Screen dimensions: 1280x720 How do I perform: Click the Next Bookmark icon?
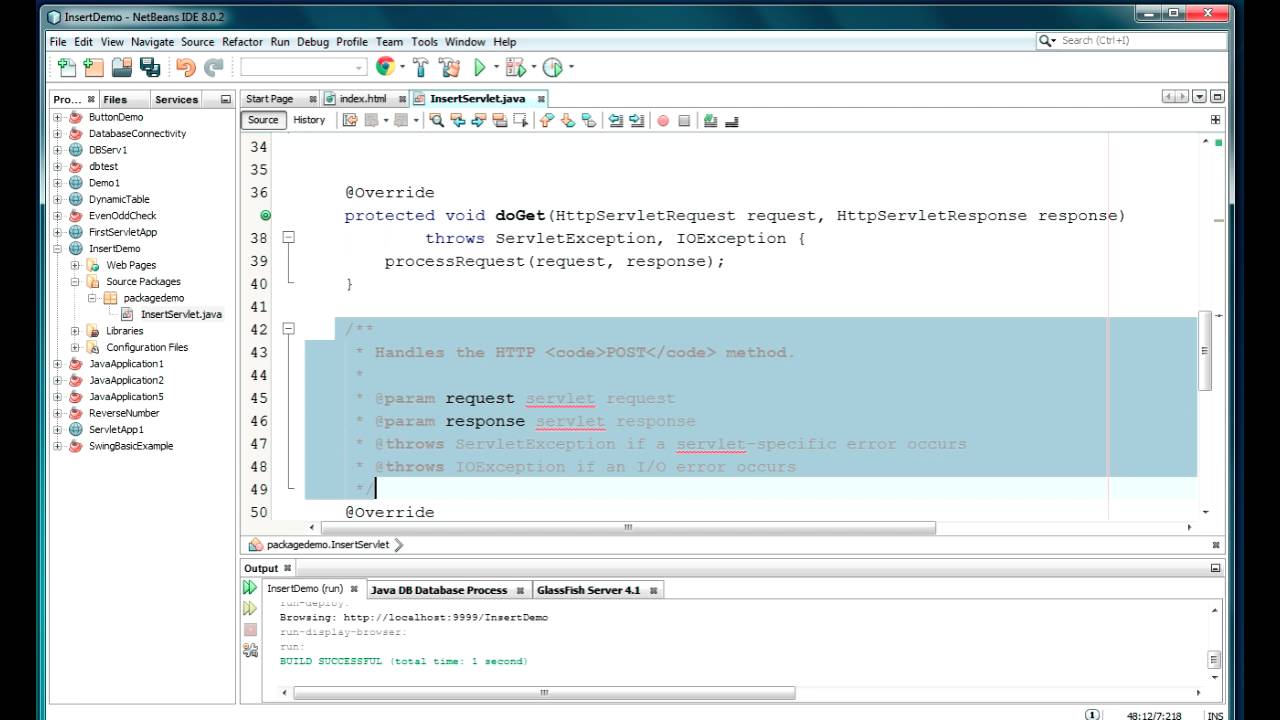tap(568, 120)
